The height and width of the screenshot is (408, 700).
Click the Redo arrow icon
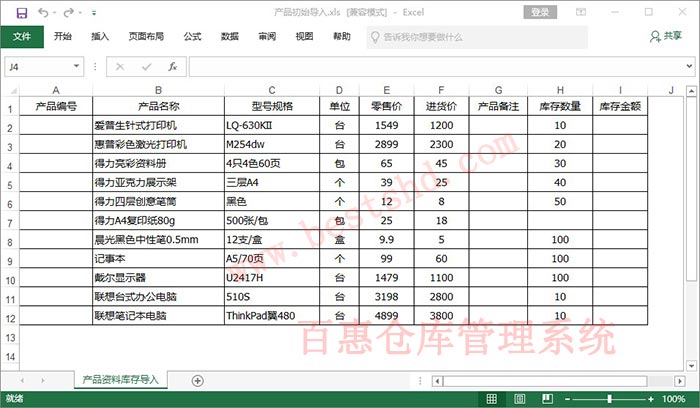click(x=69, y=12)
